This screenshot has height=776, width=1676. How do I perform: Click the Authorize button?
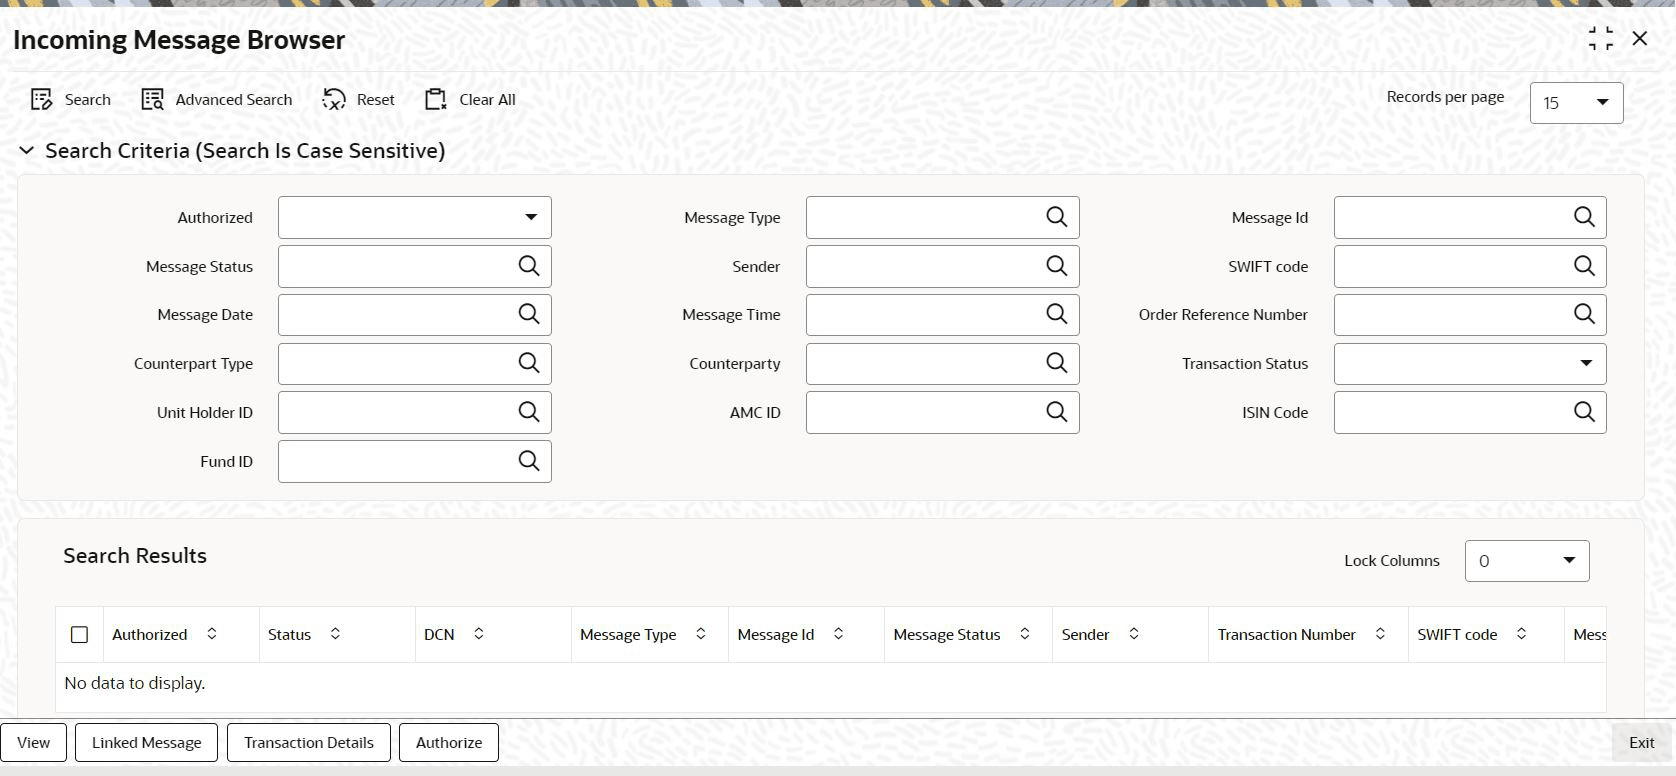tap(449, 743)
